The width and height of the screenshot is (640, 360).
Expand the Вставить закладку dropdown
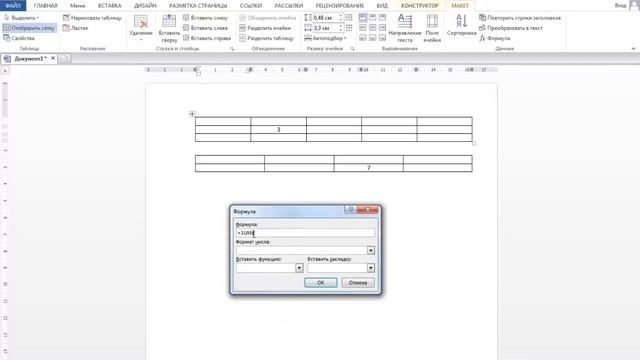[x=371, y=268]
